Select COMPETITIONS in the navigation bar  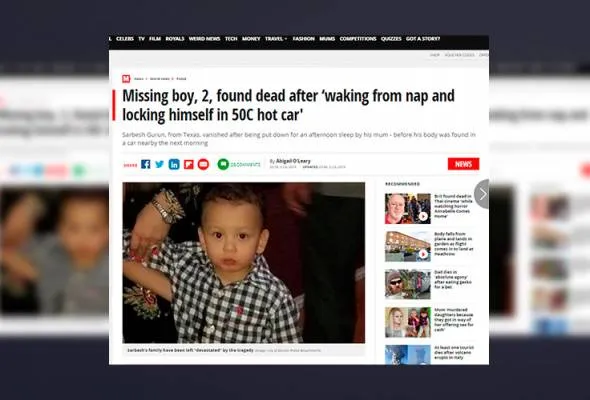click(x=358, y=39)
